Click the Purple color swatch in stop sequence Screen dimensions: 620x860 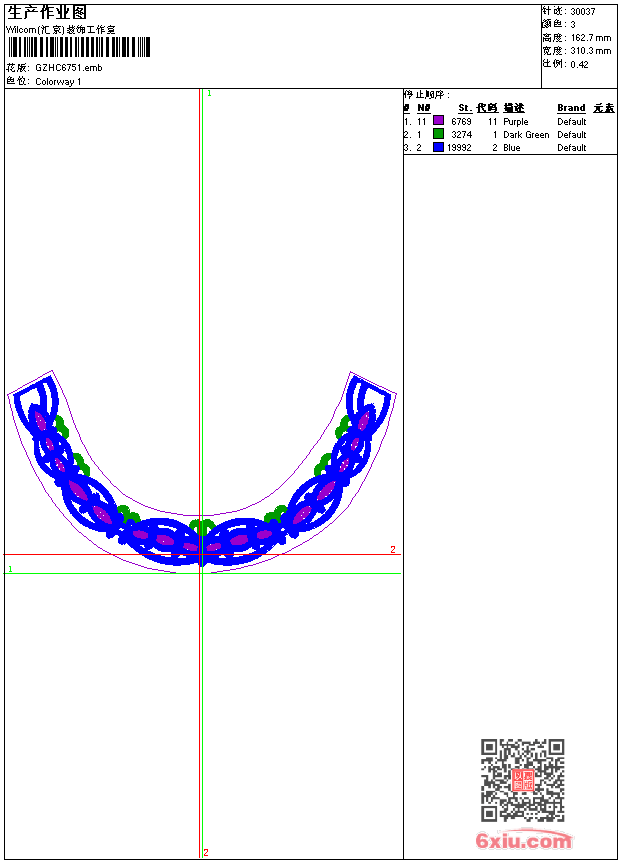[x=438, y=121]
